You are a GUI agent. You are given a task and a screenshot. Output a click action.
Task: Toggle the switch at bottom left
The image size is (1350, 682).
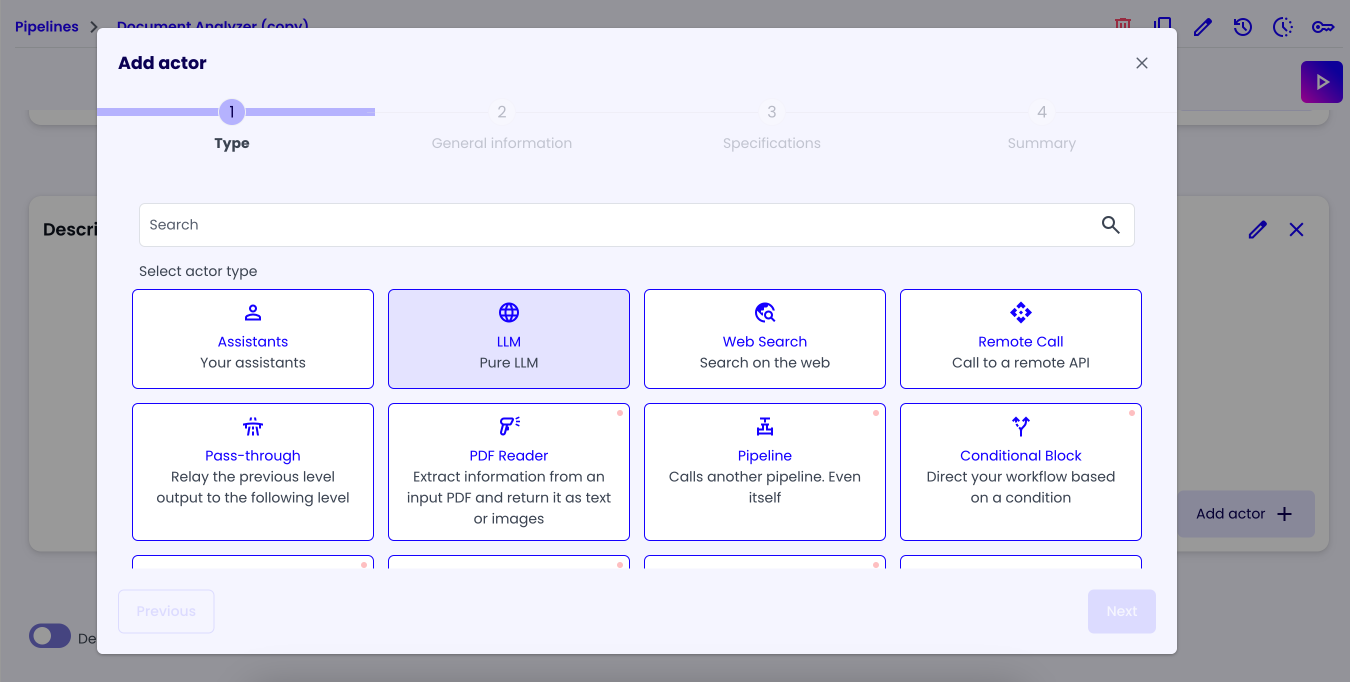coord(50,636)
